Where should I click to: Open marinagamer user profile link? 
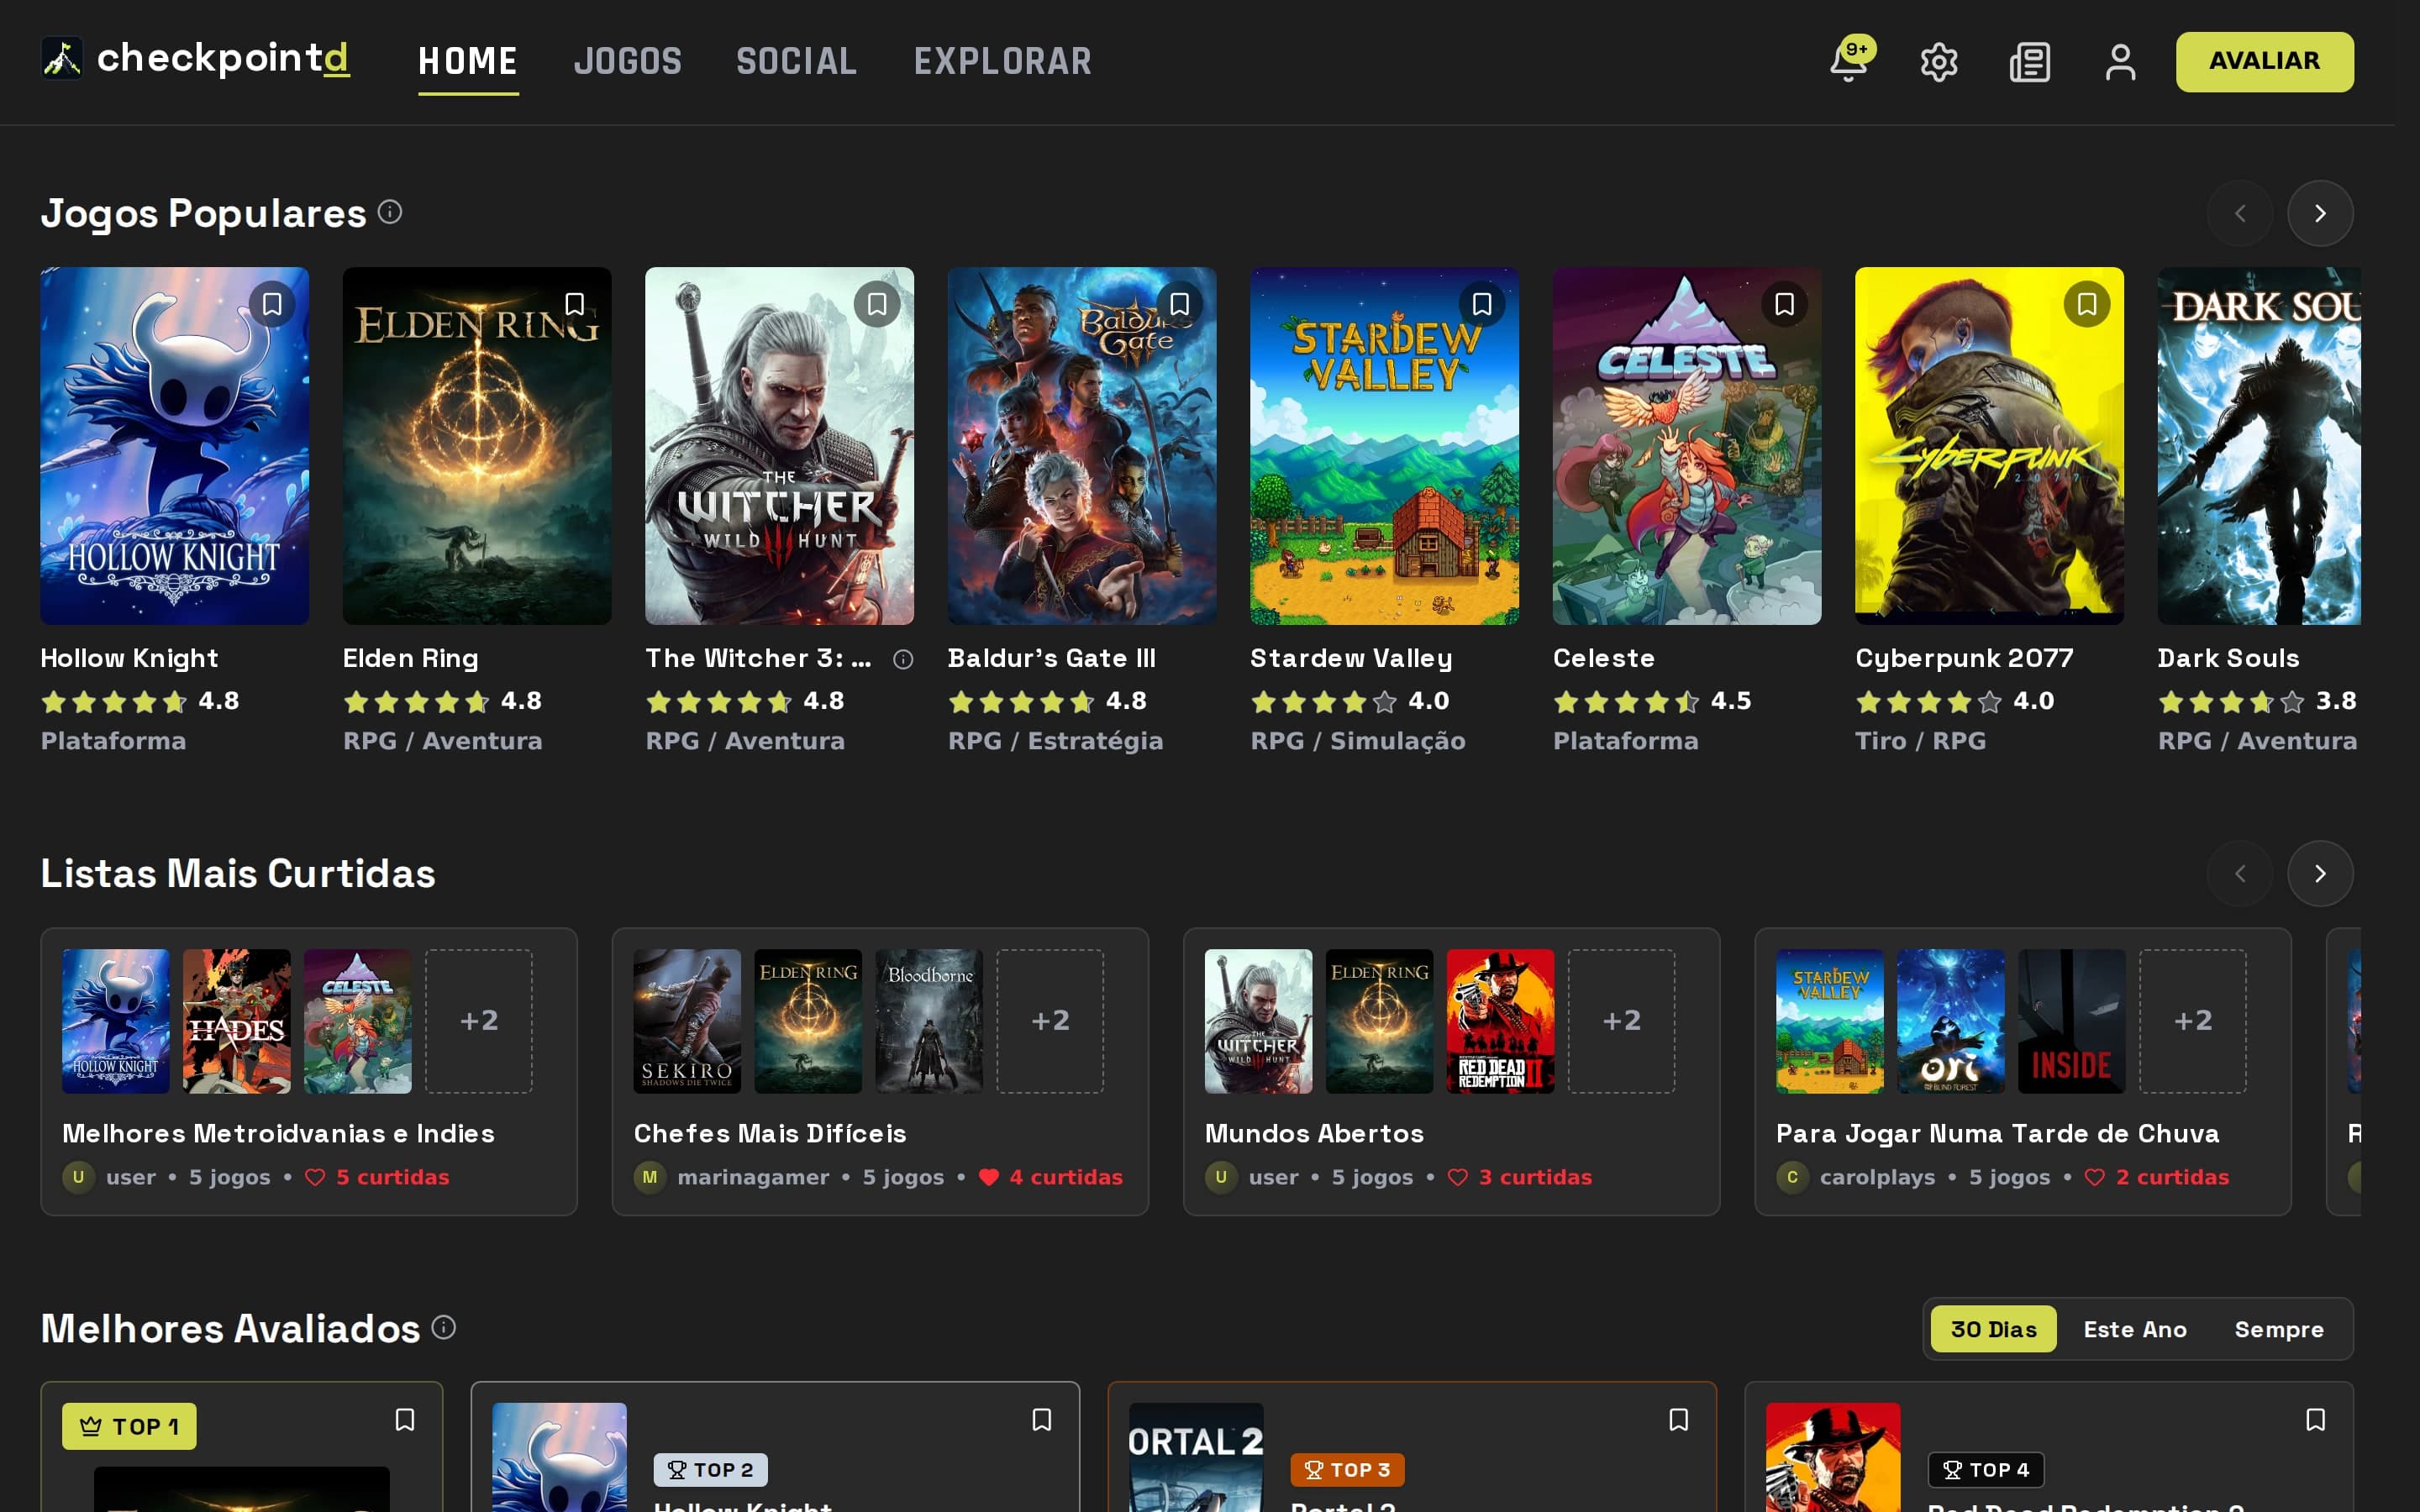753,1177
